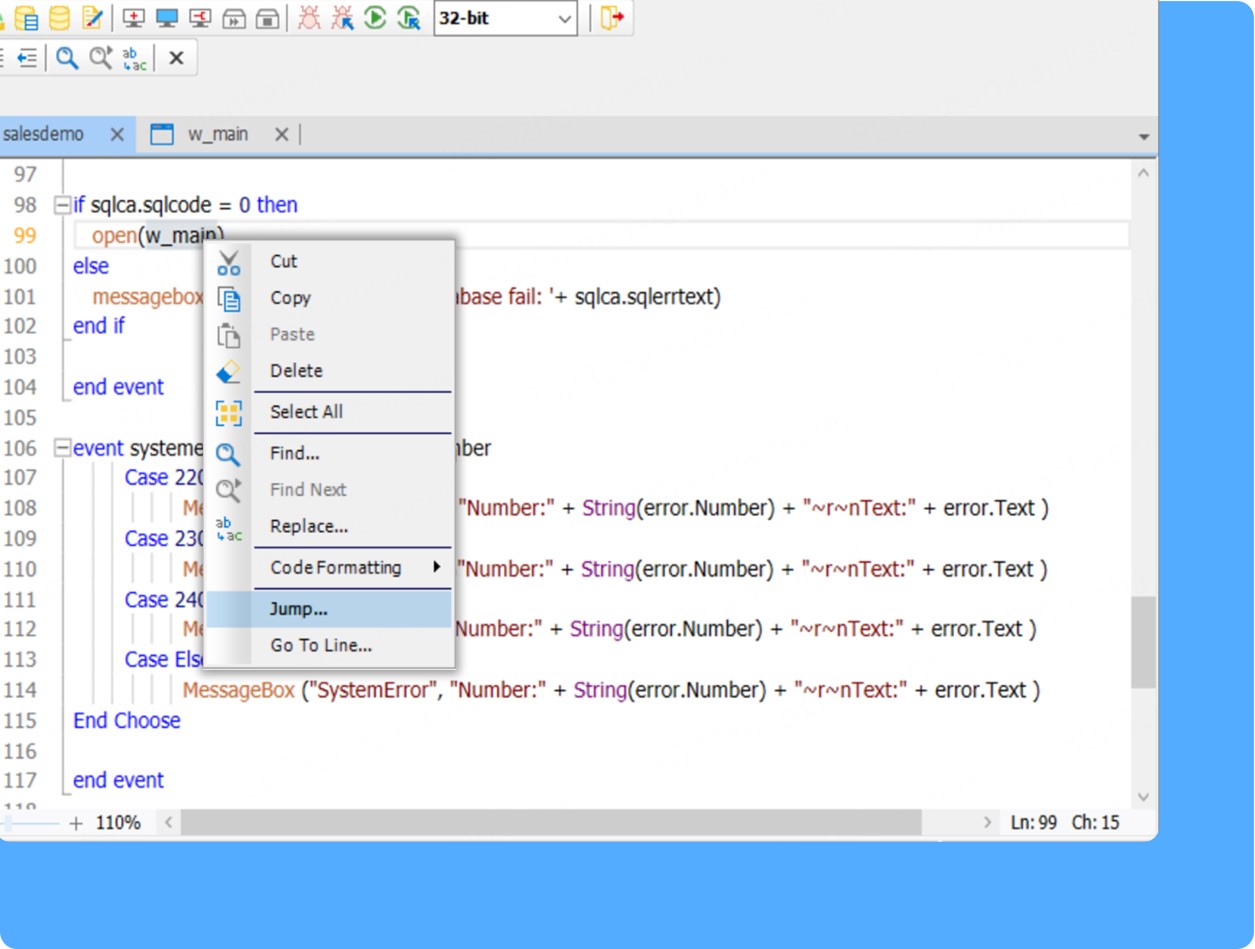Choose Jump... from the context menu
This screenshot has height=949, width=1255.
click(330, 608)
